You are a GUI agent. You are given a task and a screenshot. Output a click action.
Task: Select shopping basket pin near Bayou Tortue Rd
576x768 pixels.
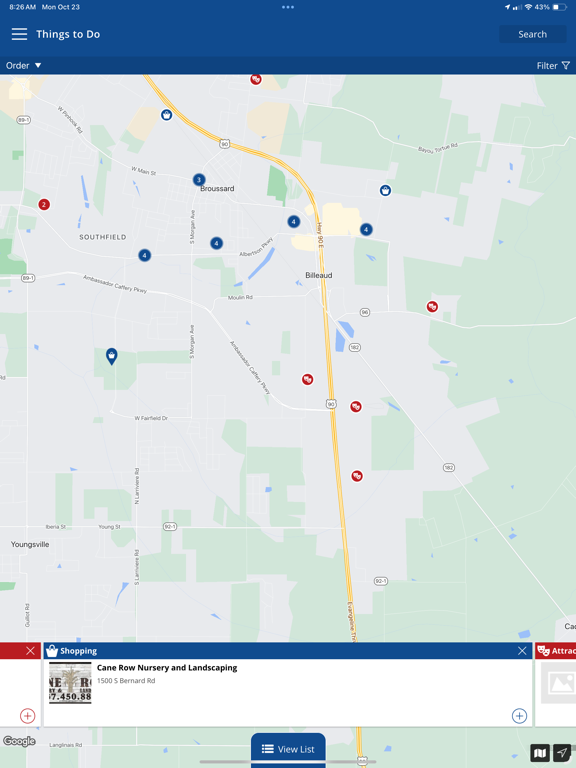[385, 191]
